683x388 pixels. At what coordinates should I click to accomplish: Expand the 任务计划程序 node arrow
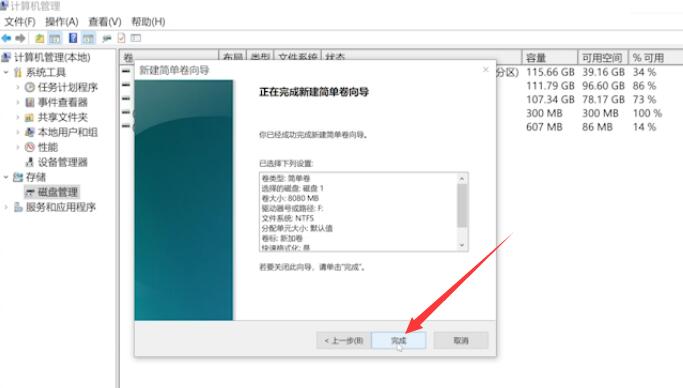(18, 87)
